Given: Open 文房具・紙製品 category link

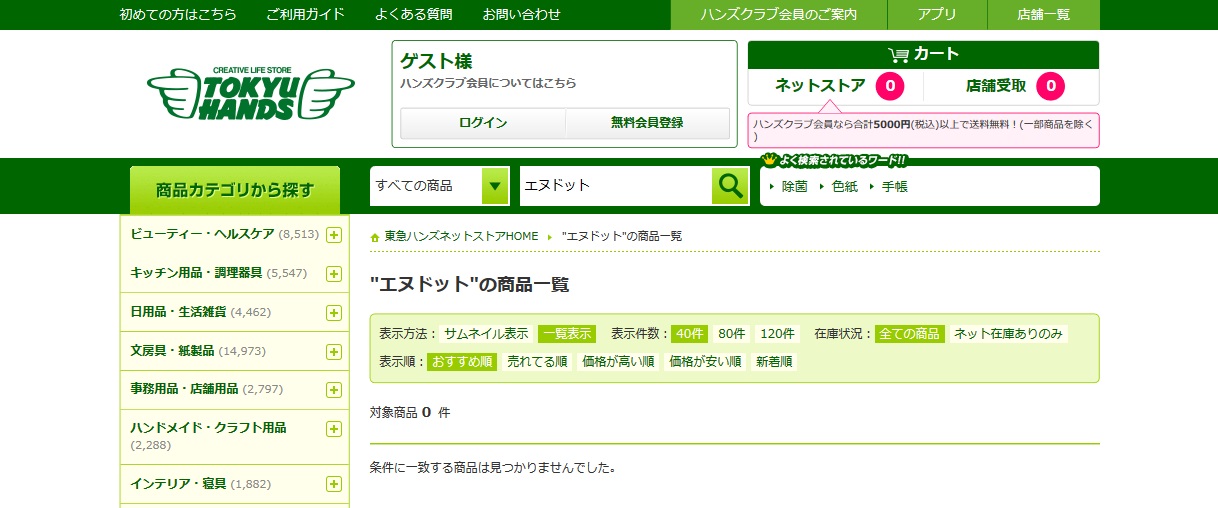Looking at the screenshot, I should (x=172, y=351).
